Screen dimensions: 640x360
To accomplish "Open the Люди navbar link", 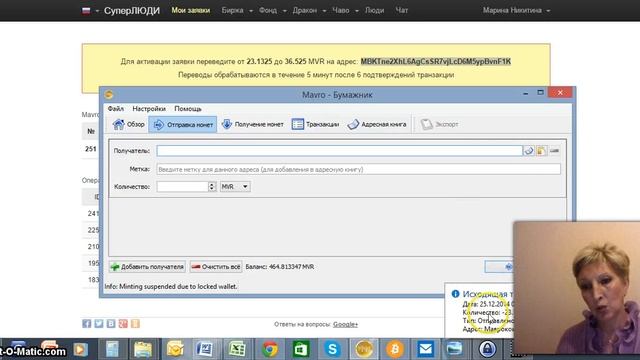I will (x=374, y=10).
